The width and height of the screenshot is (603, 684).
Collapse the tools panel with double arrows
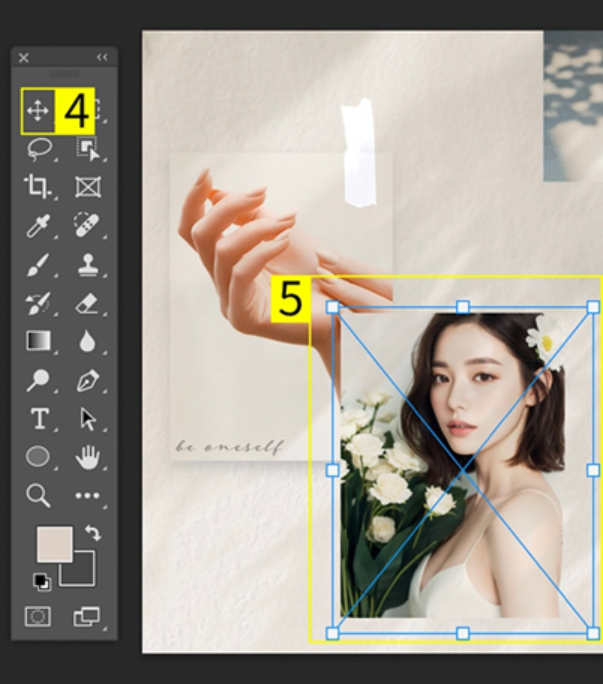(x=102, y=57)
